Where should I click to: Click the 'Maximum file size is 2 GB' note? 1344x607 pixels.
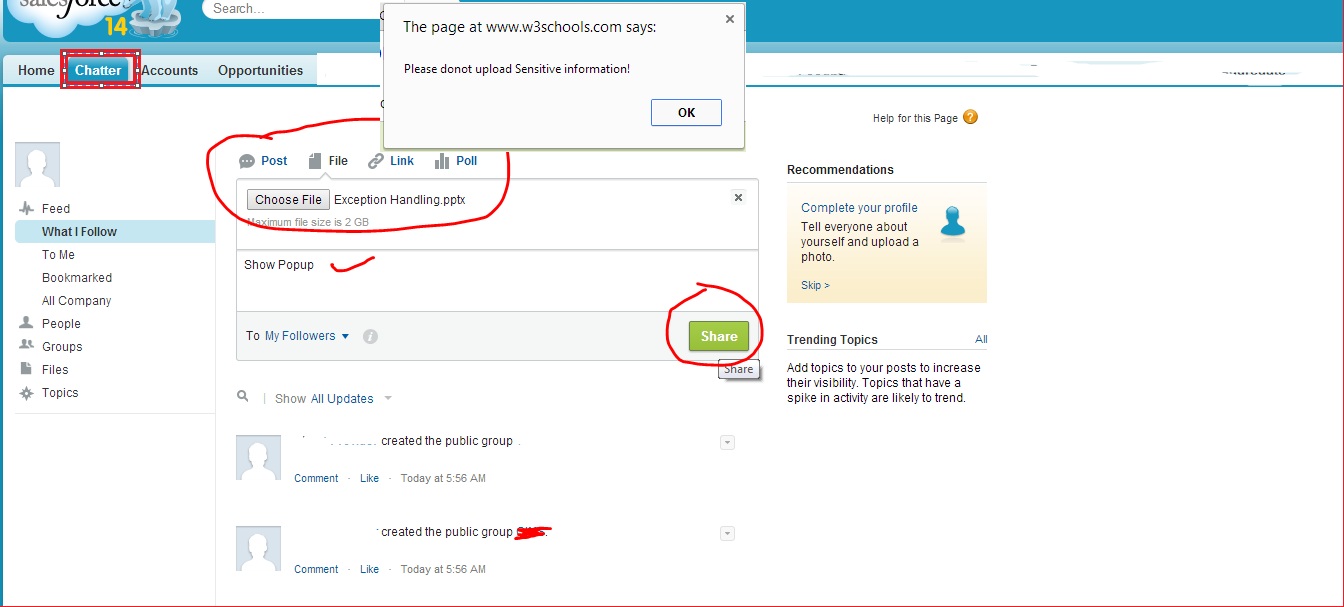coord(308,222)
